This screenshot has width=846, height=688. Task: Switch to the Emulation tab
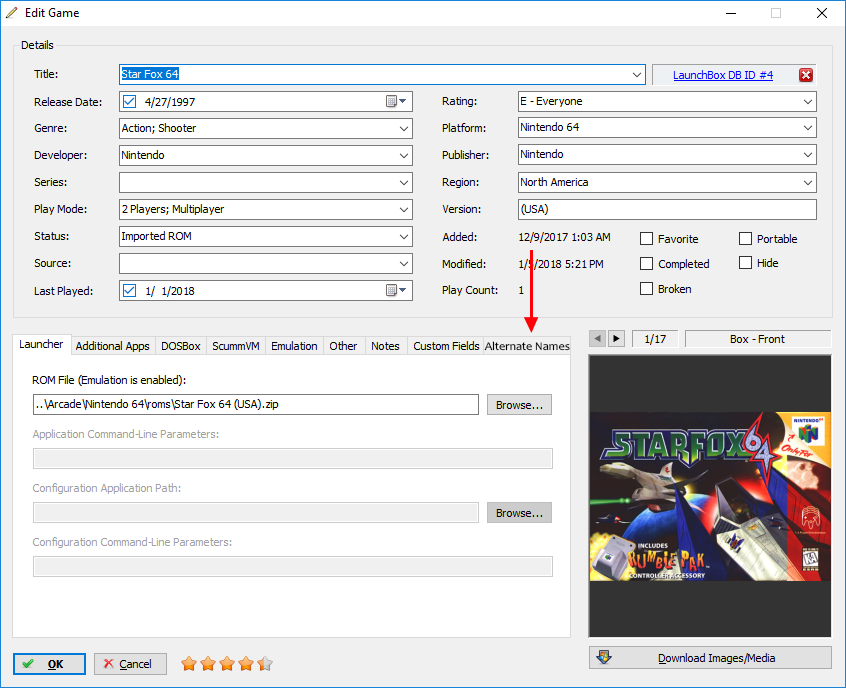[294, 346]
